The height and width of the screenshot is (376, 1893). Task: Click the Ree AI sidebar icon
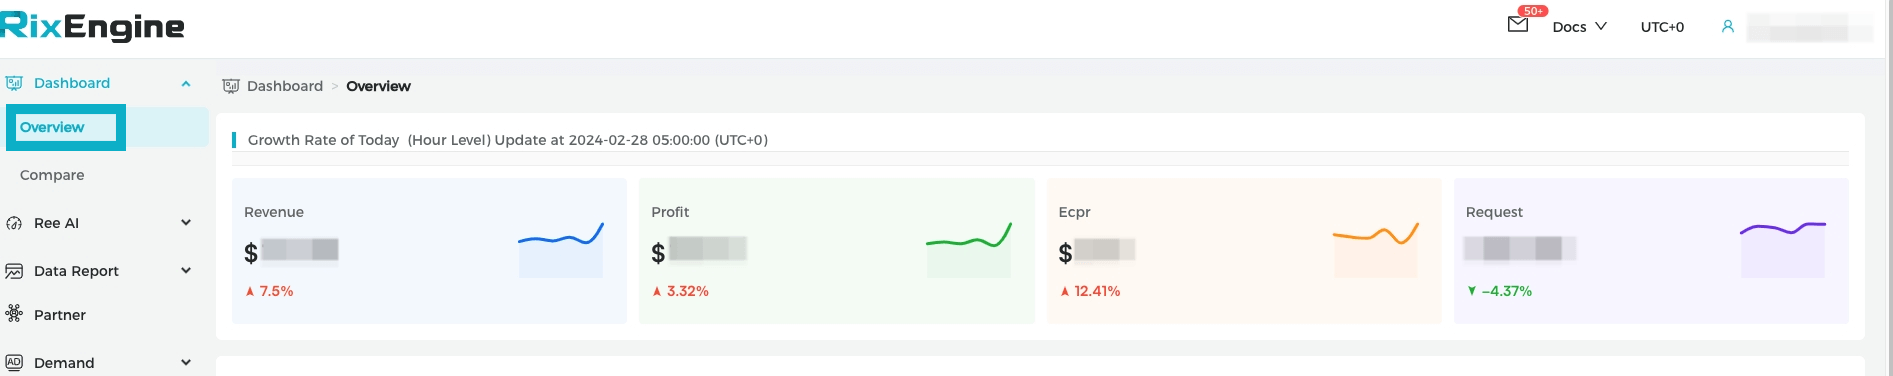click(x=14, y=223)
